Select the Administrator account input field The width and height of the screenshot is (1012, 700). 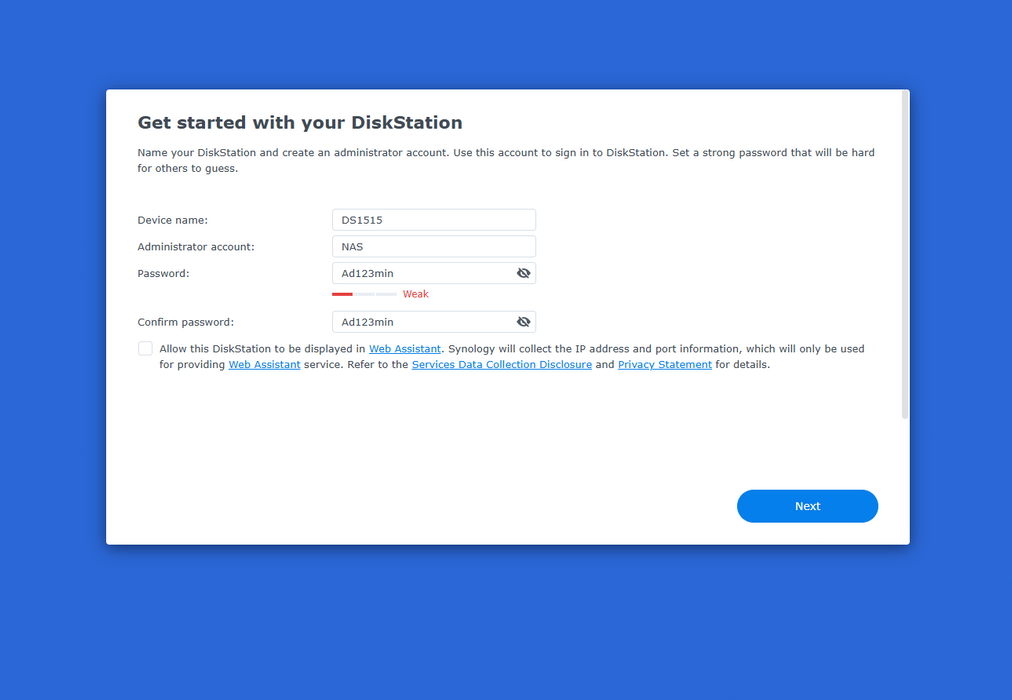[434, 246]
